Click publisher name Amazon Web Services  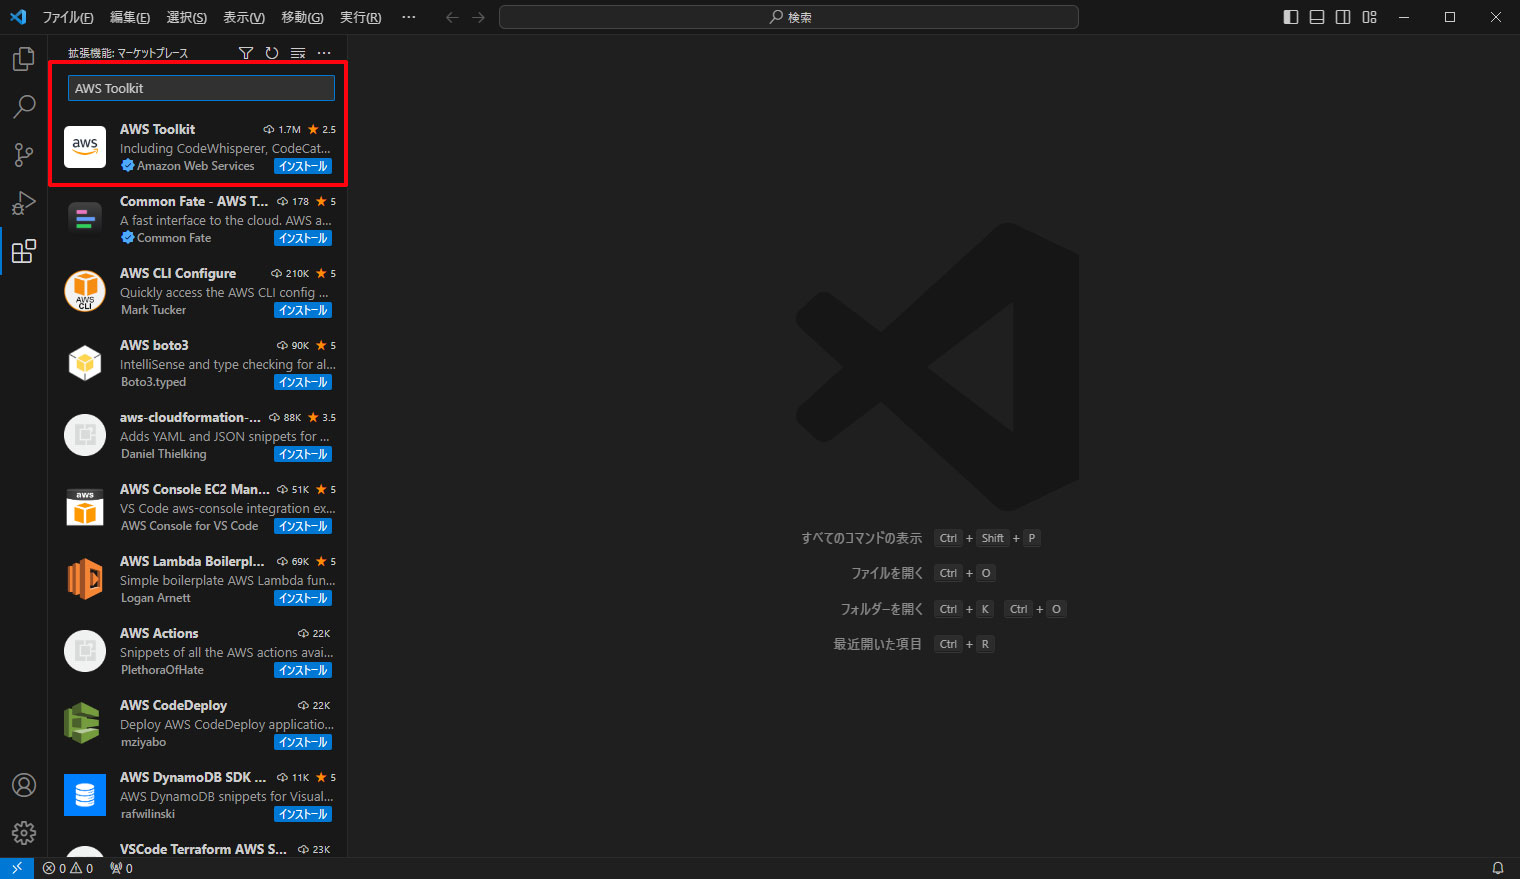[196, 166]
